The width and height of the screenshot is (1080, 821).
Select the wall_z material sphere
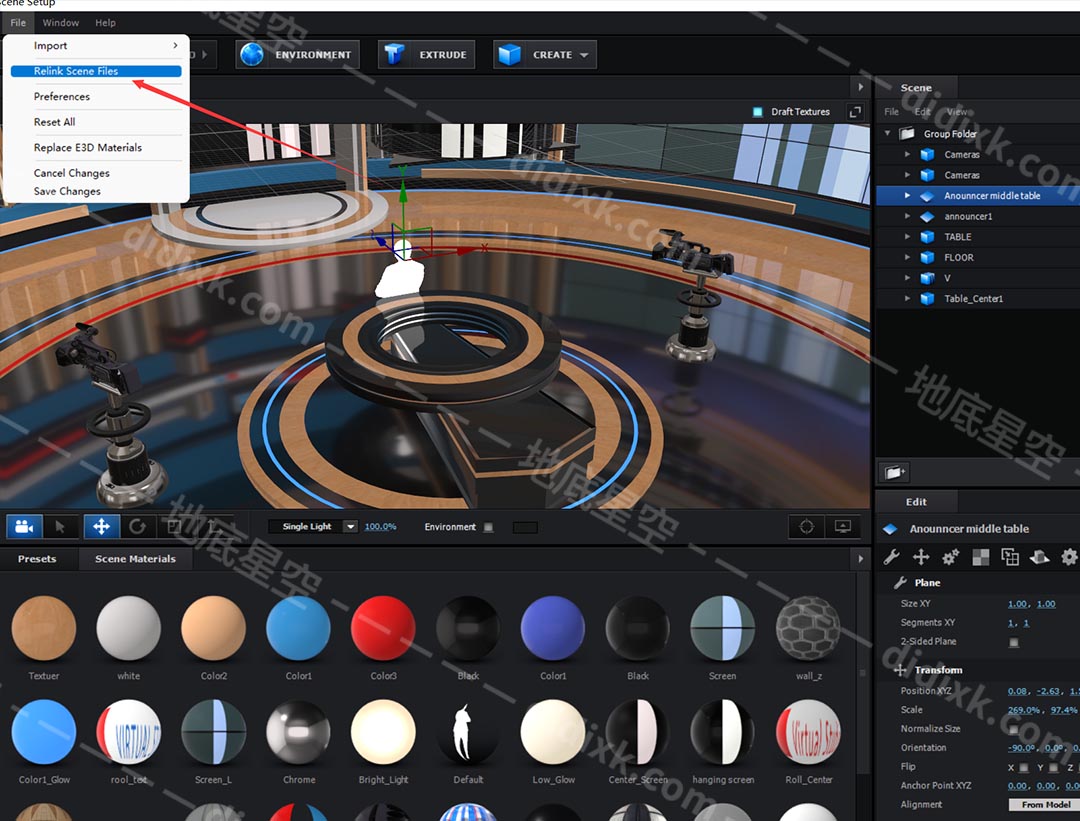click(808, 628)
